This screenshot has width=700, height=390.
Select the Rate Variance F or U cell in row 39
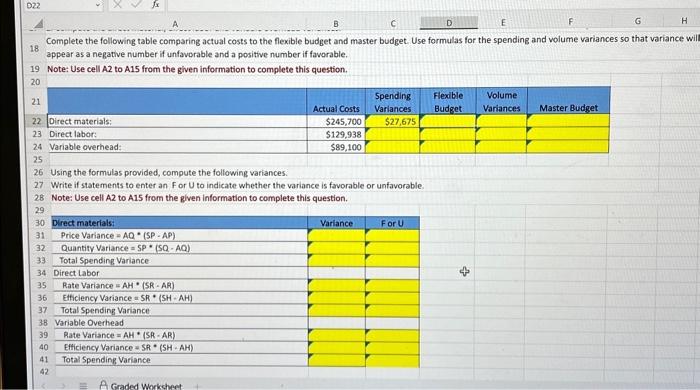point(392,335)
